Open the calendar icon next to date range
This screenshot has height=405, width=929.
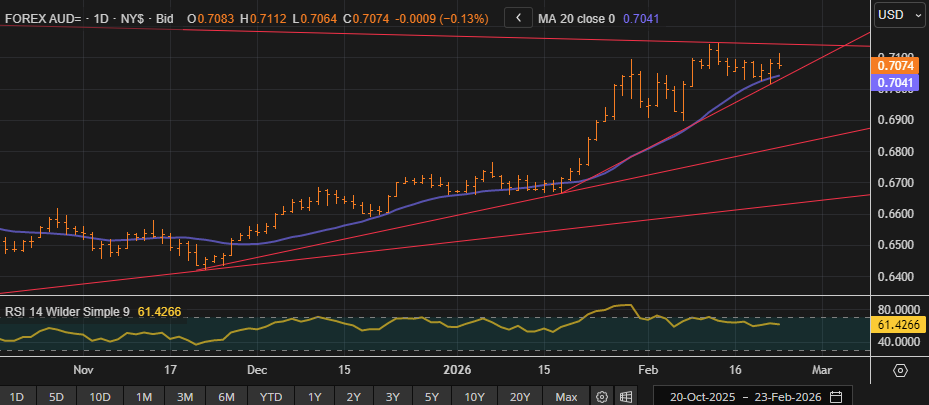tap(836, 396)
